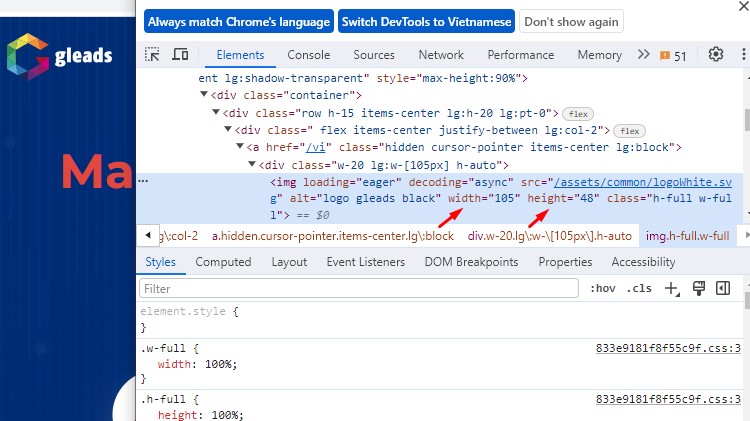750x421 pixels.
Task: Open DevTools settings gear
Action: [716, 55]
